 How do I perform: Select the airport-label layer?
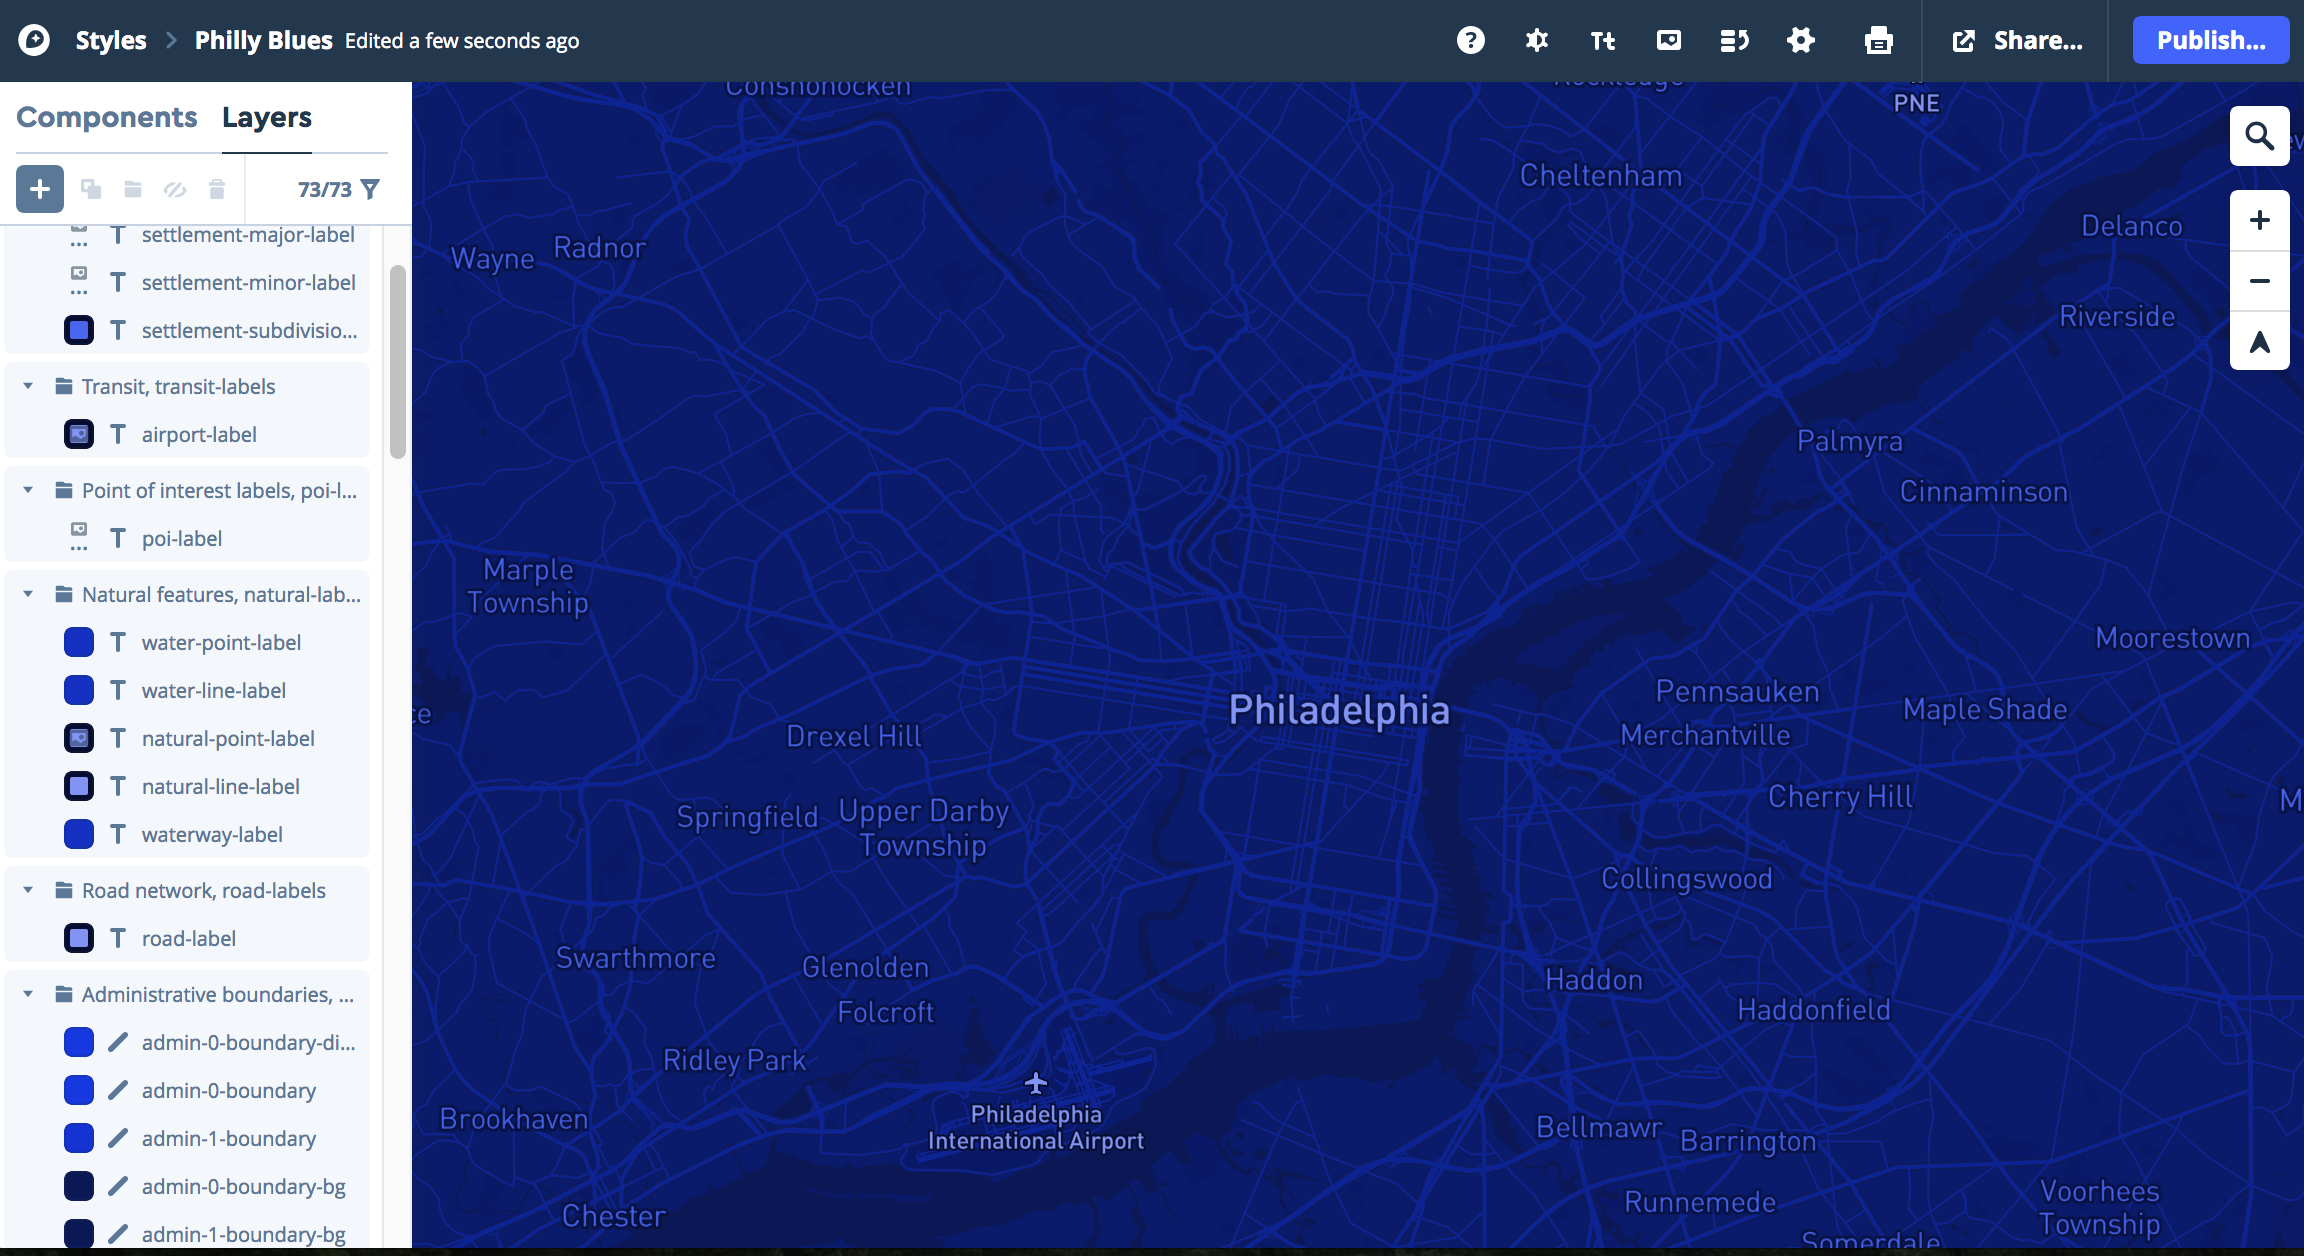point(199,435)
